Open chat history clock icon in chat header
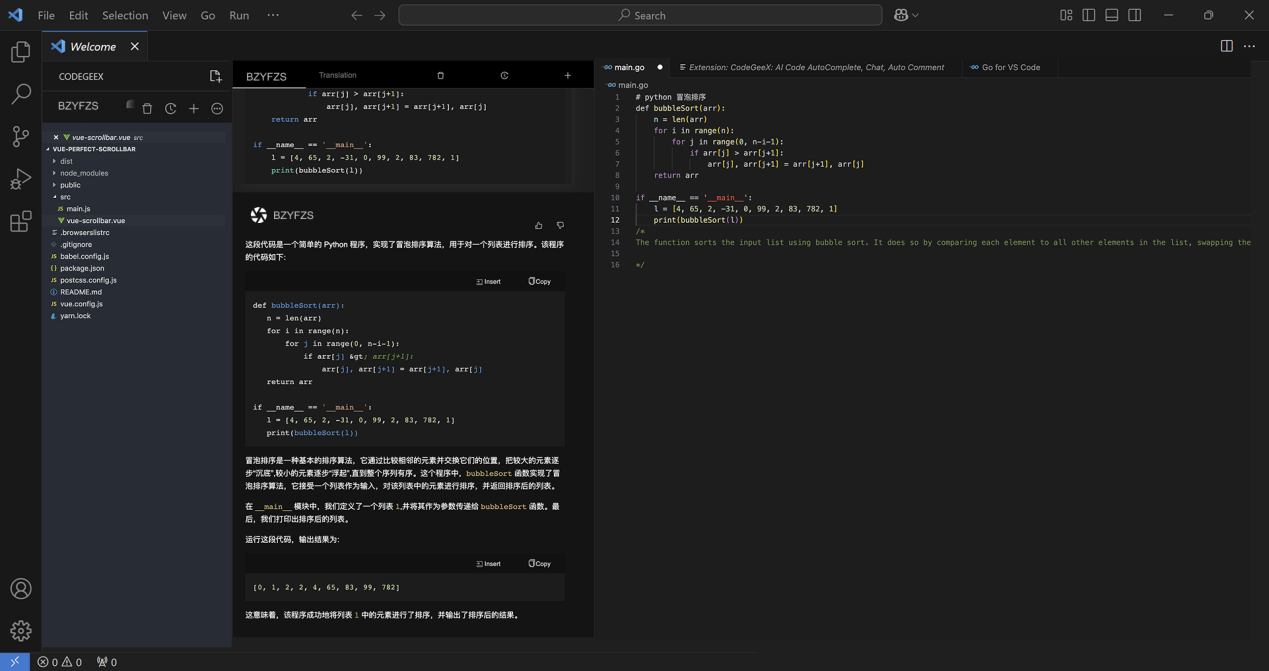This screenshot has height=671, width=1269. (504, 76)
